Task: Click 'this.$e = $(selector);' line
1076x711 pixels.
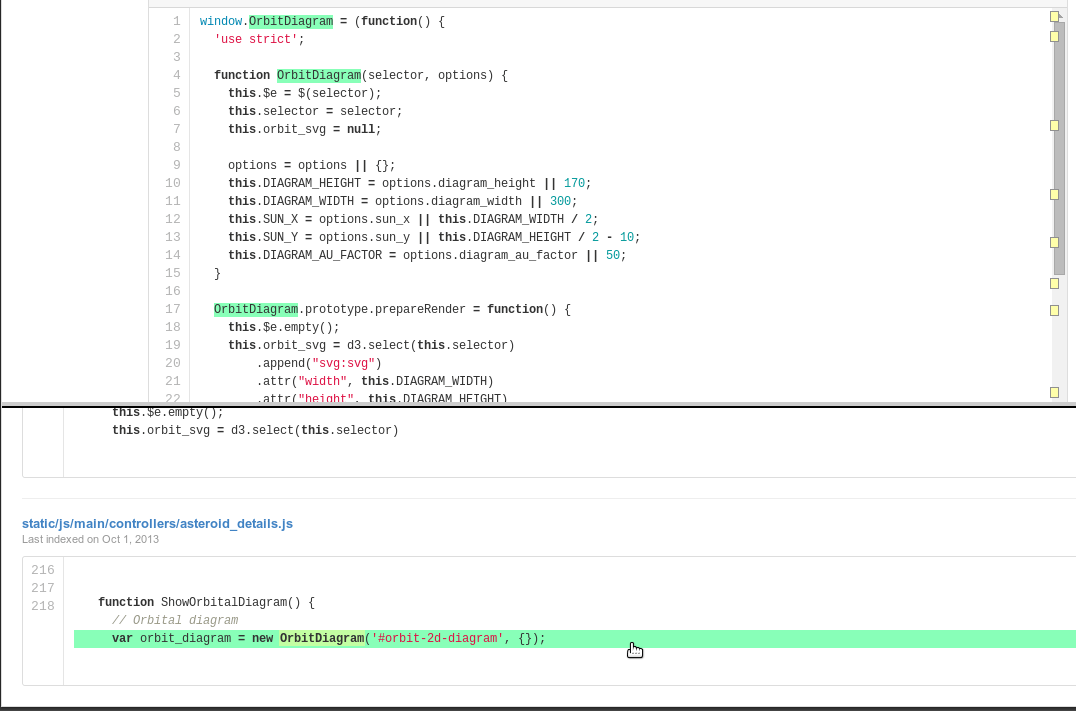Action: click(x=305, y=93)
